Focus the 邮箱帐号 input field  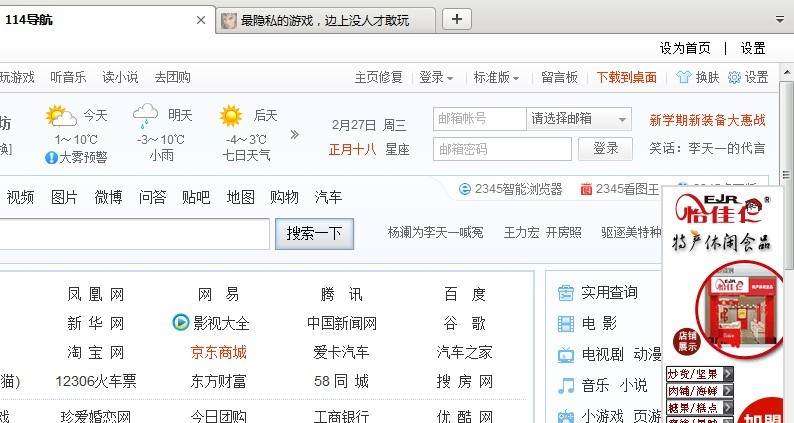tap(480, 119)
